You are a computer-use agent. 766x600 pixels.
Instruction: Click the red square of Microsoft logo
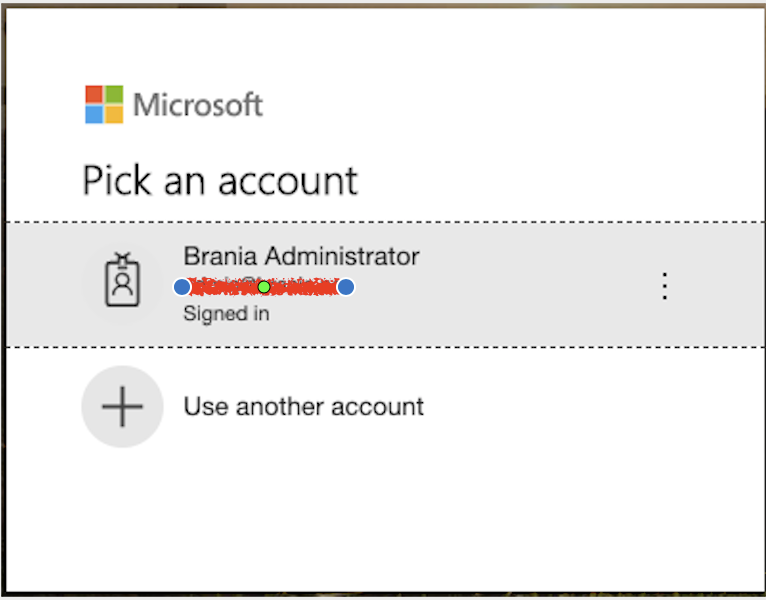tap(94, 94)
